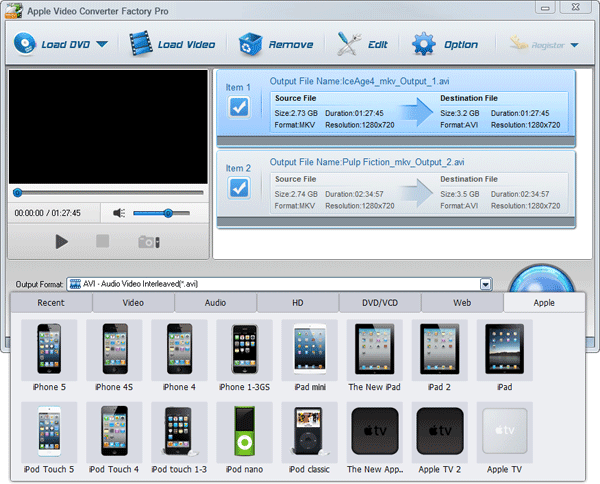Image resolution: width=600 pixels, height=484 pixels.
Task: Click the Load DVD text label
Action: click(65, 45)
